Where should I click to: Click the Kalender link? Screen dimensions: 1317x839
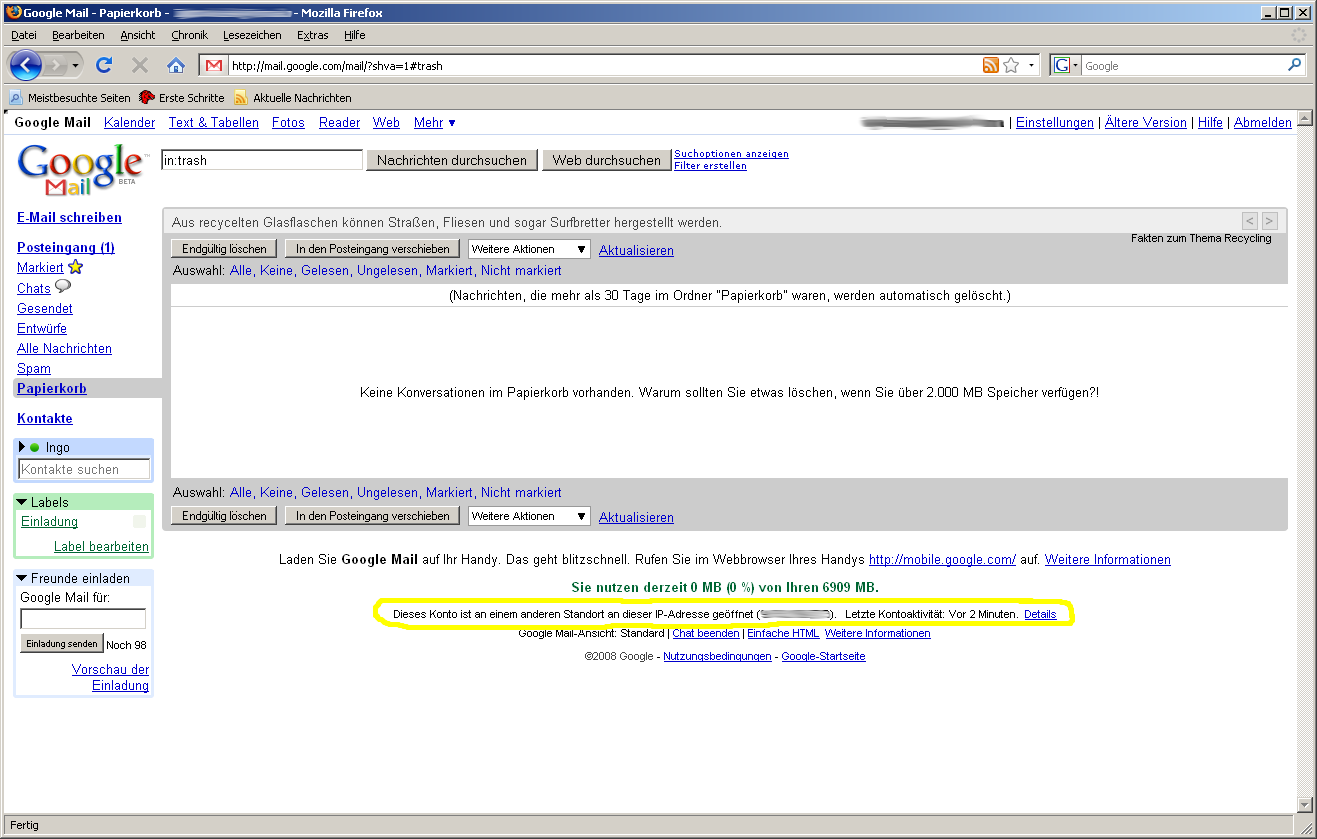(130, 123)
